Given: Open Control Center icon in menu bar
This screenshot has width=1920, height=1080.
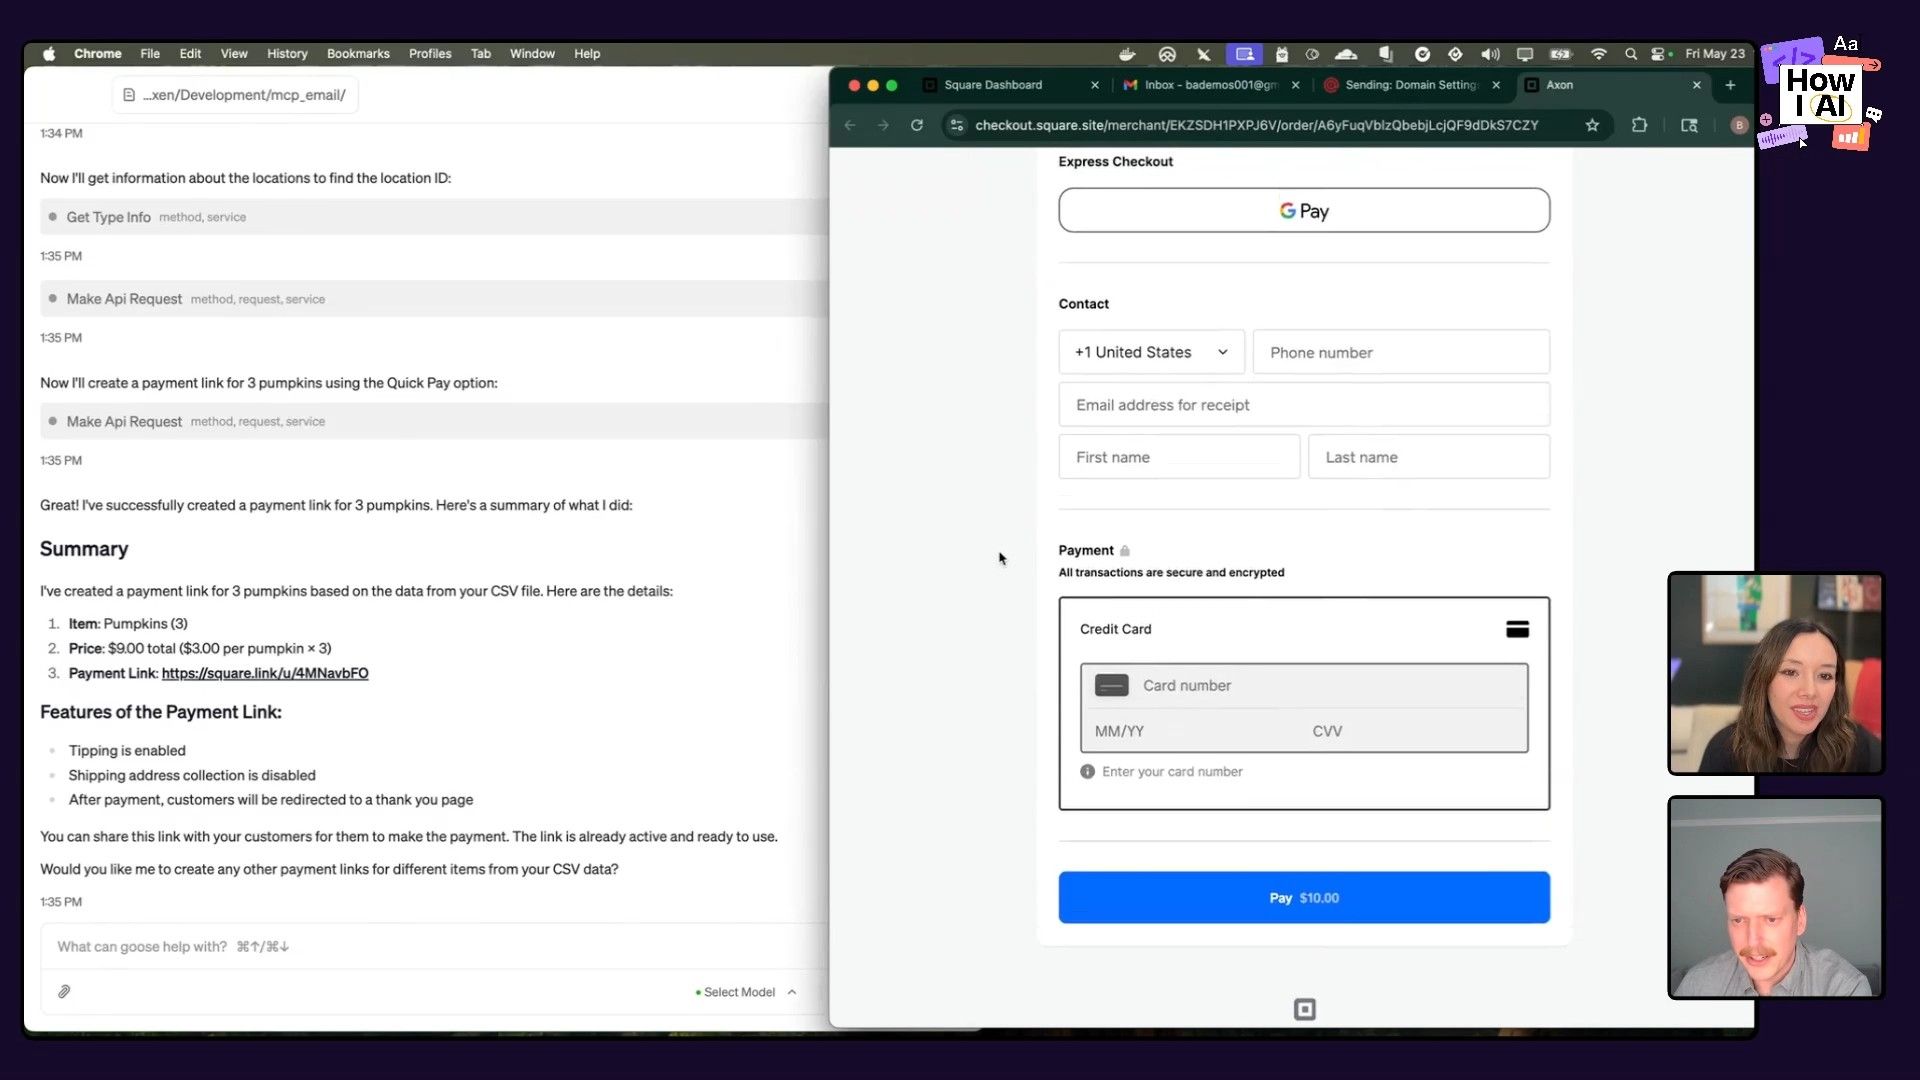Looking at the screenshot, I should [1660, 54].
